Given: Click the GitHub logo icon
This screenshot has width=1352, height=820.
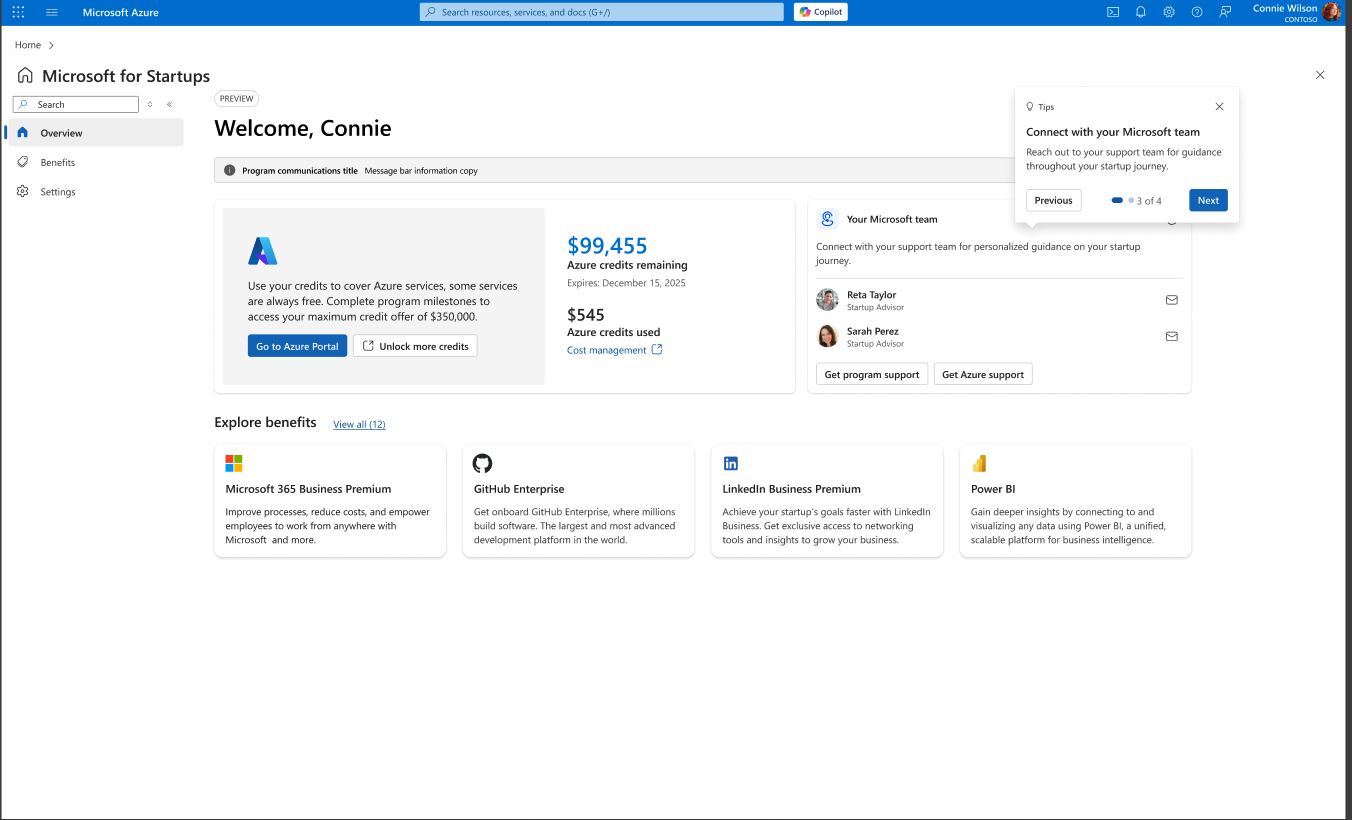Looking at the screenshot, I should pos(483,463).
